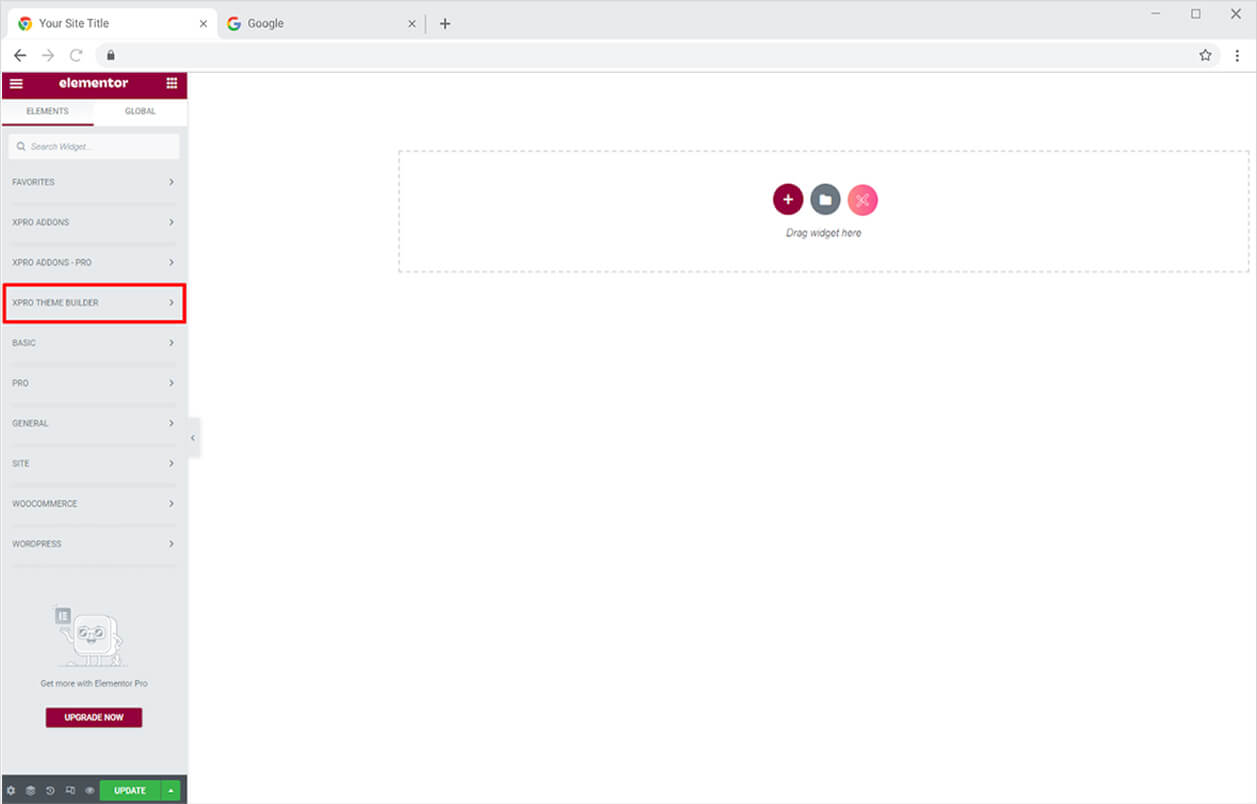This screenshot has height=804, width=1257.
Task: Toggle preview changes eye icon
Action: point(89,790)
